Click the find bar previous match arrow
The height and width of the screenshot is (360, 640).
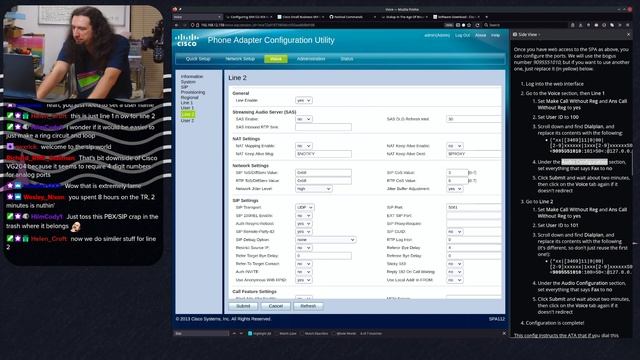[x=234, y=333]
